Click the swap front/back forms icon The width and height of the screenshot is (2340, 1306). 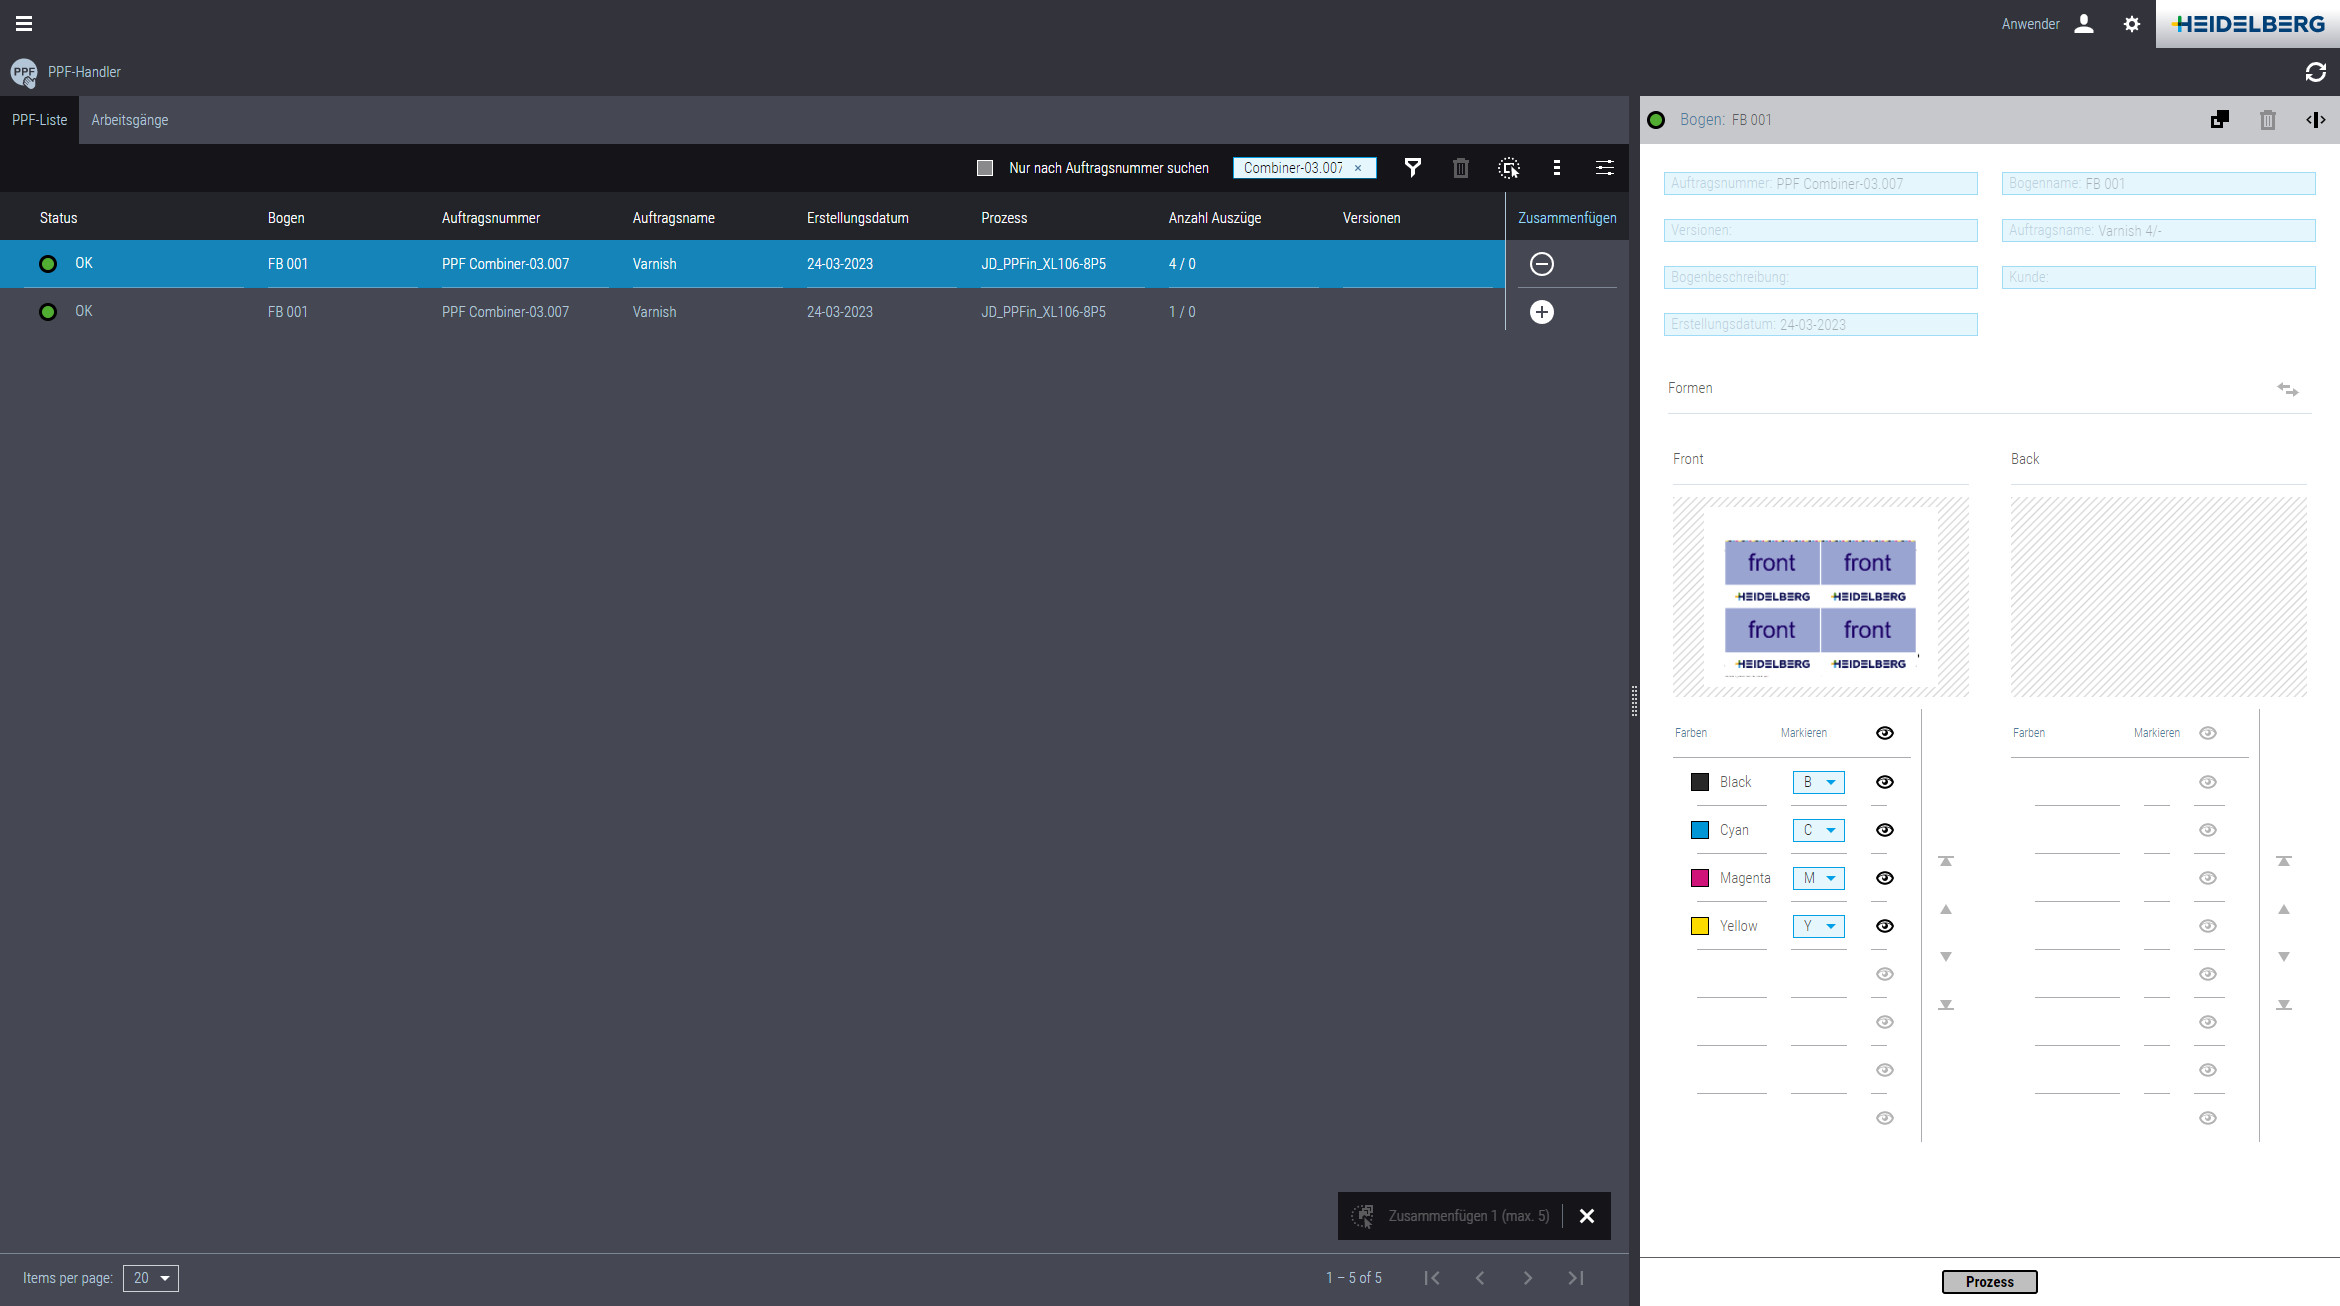(x=2287, y=389)
